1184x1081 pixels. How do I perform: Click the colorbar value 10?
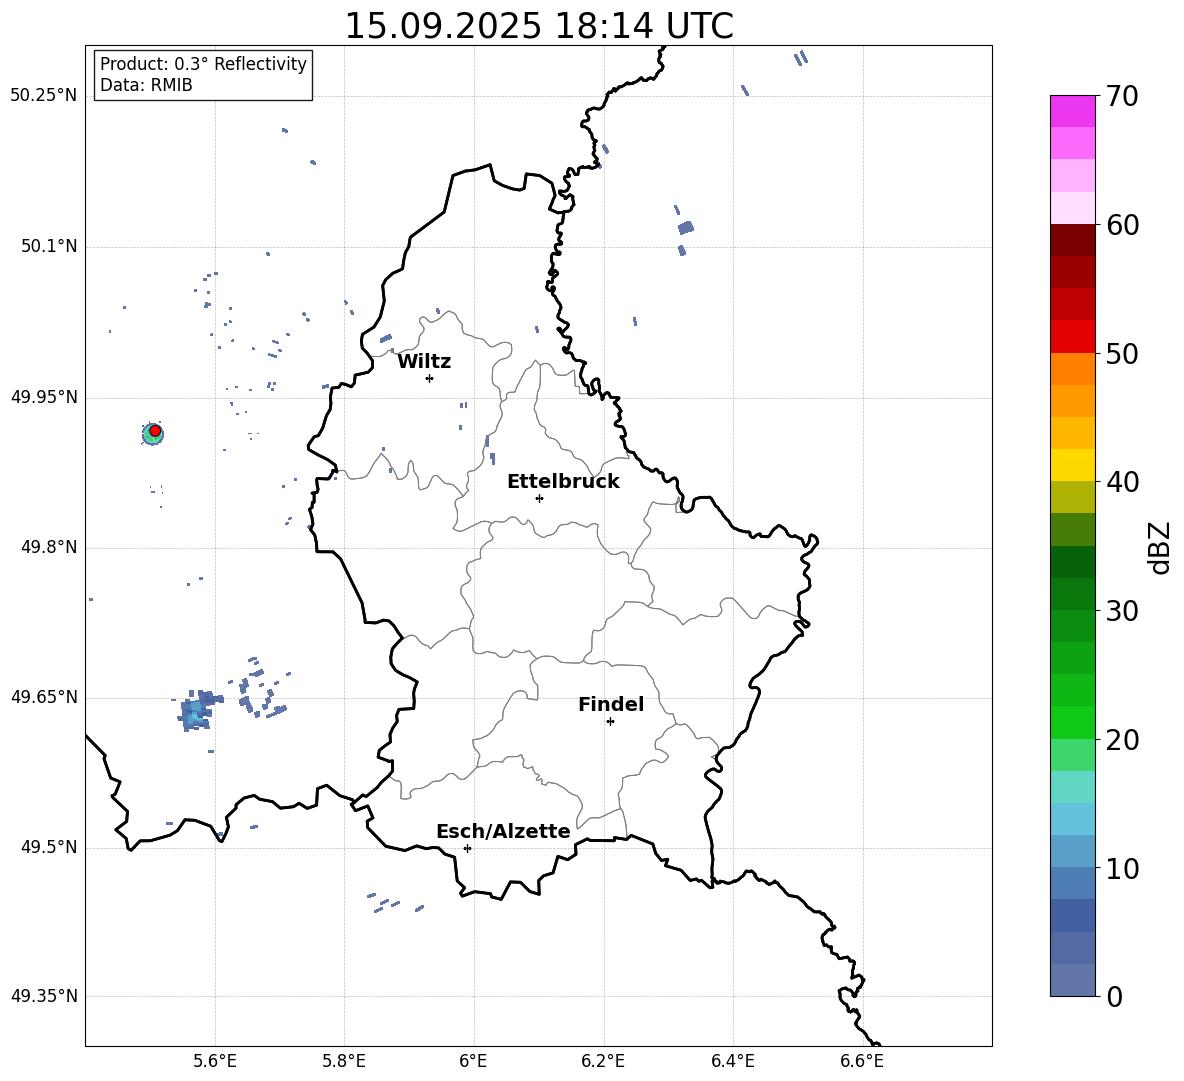pos(1123,868)
